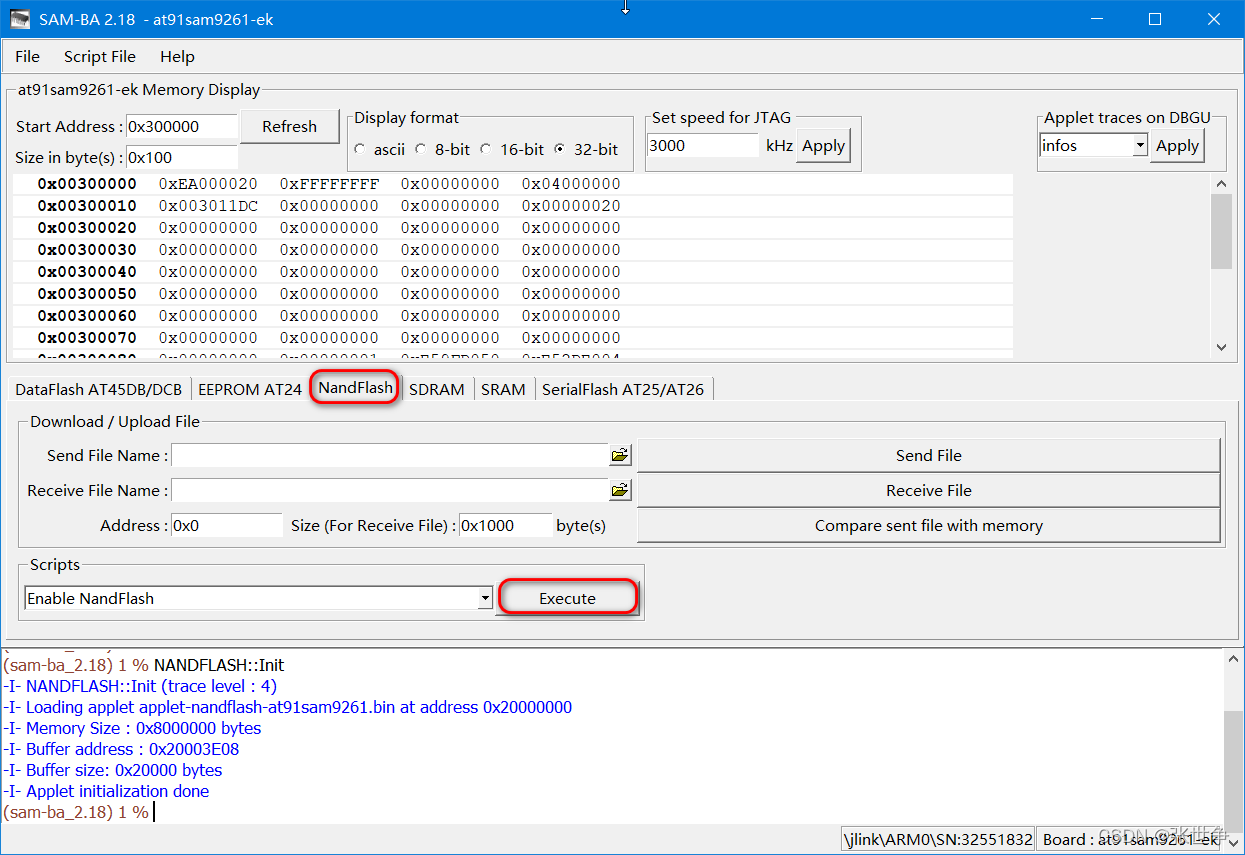Click value 0xEA000020 in memory display
This screenshot has width=1245, height=855.
(208, 184)
